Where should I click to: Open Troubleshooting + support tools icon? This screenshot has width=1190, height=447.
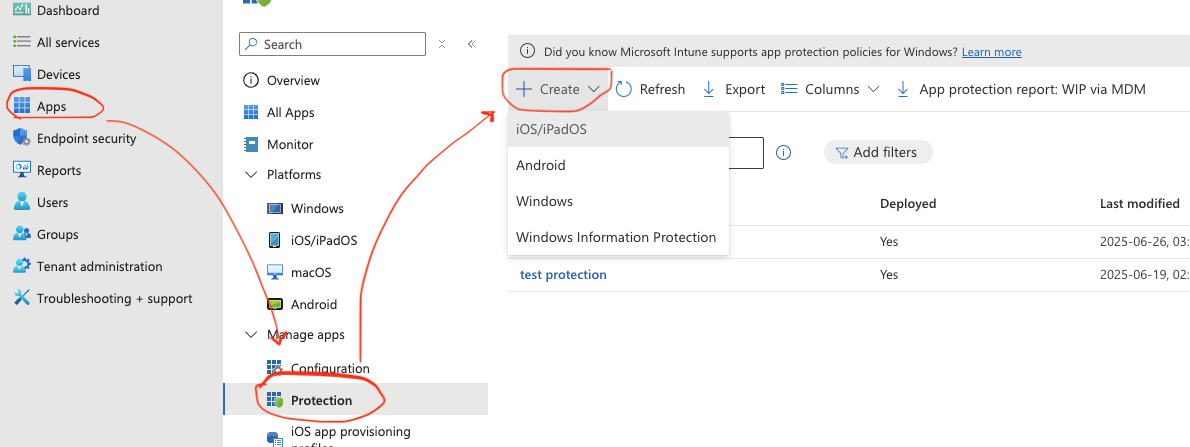pyautogui.click(x=22, y=298)
